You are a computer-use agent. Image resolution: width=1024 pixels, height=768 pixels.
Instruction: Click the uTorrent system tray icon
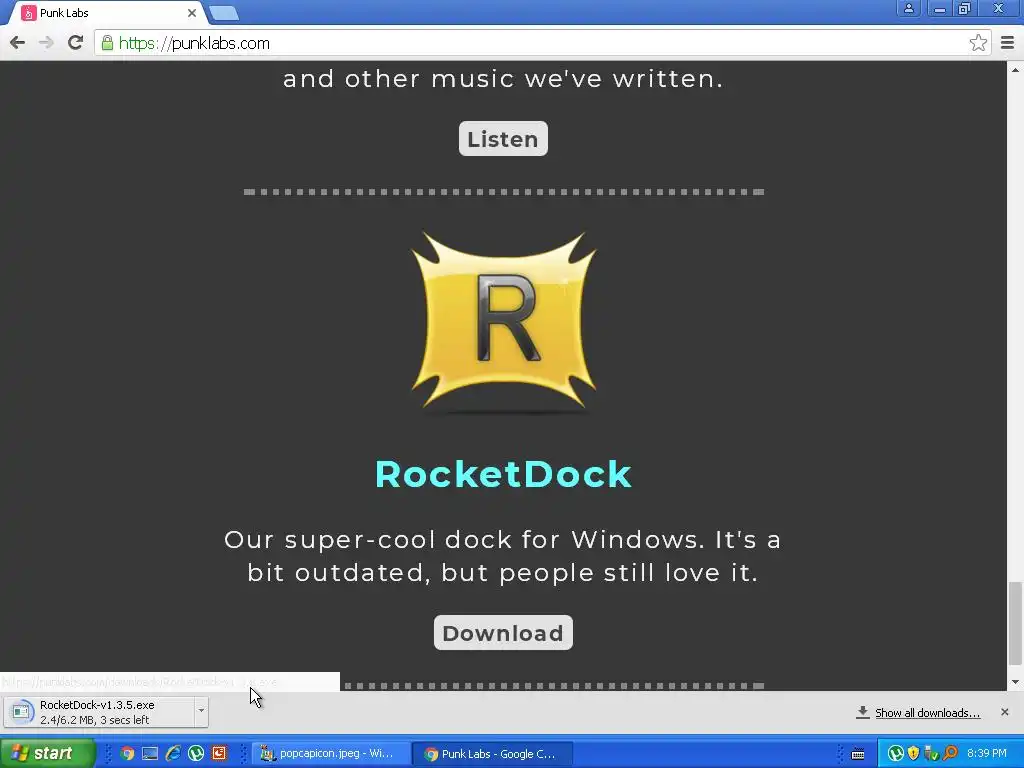[895, 754]
